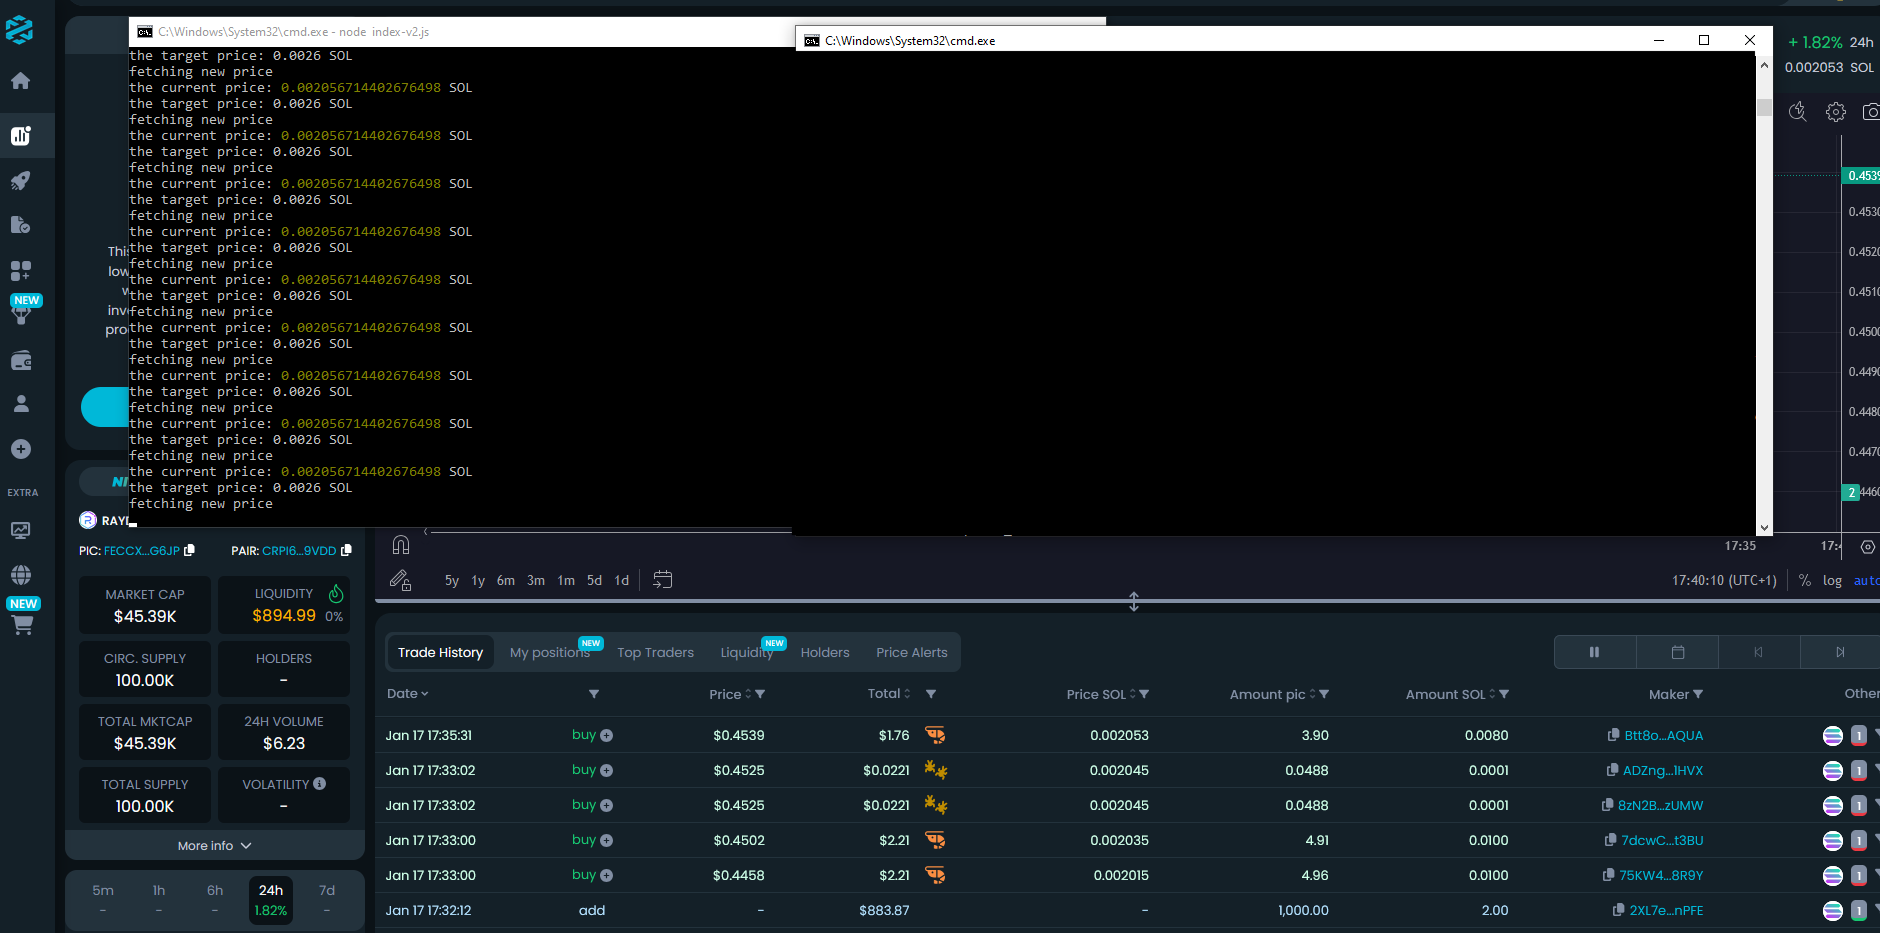Switch to Liquidity tab
The height and width of the screenshot is (933, 1880).
[x=747, y=652]
